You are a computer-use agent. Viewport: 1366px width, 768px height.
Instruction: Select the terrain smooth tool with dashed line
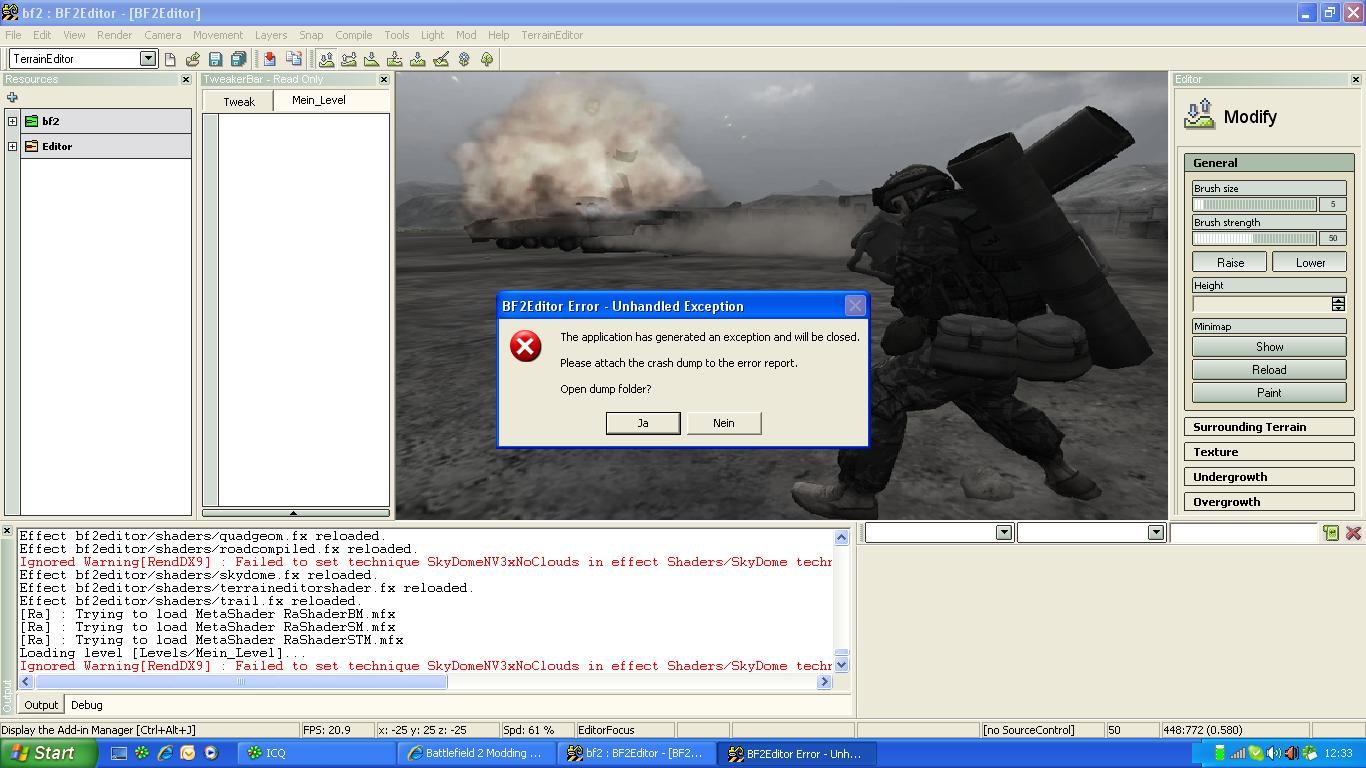tap(395, 59)
